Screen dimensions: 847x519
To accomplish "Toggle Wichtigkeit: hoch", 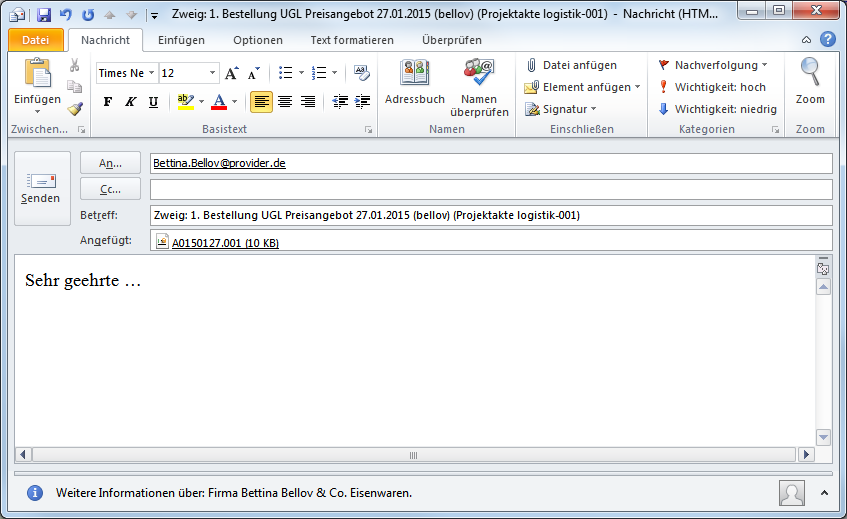I will tap(712, 87).
